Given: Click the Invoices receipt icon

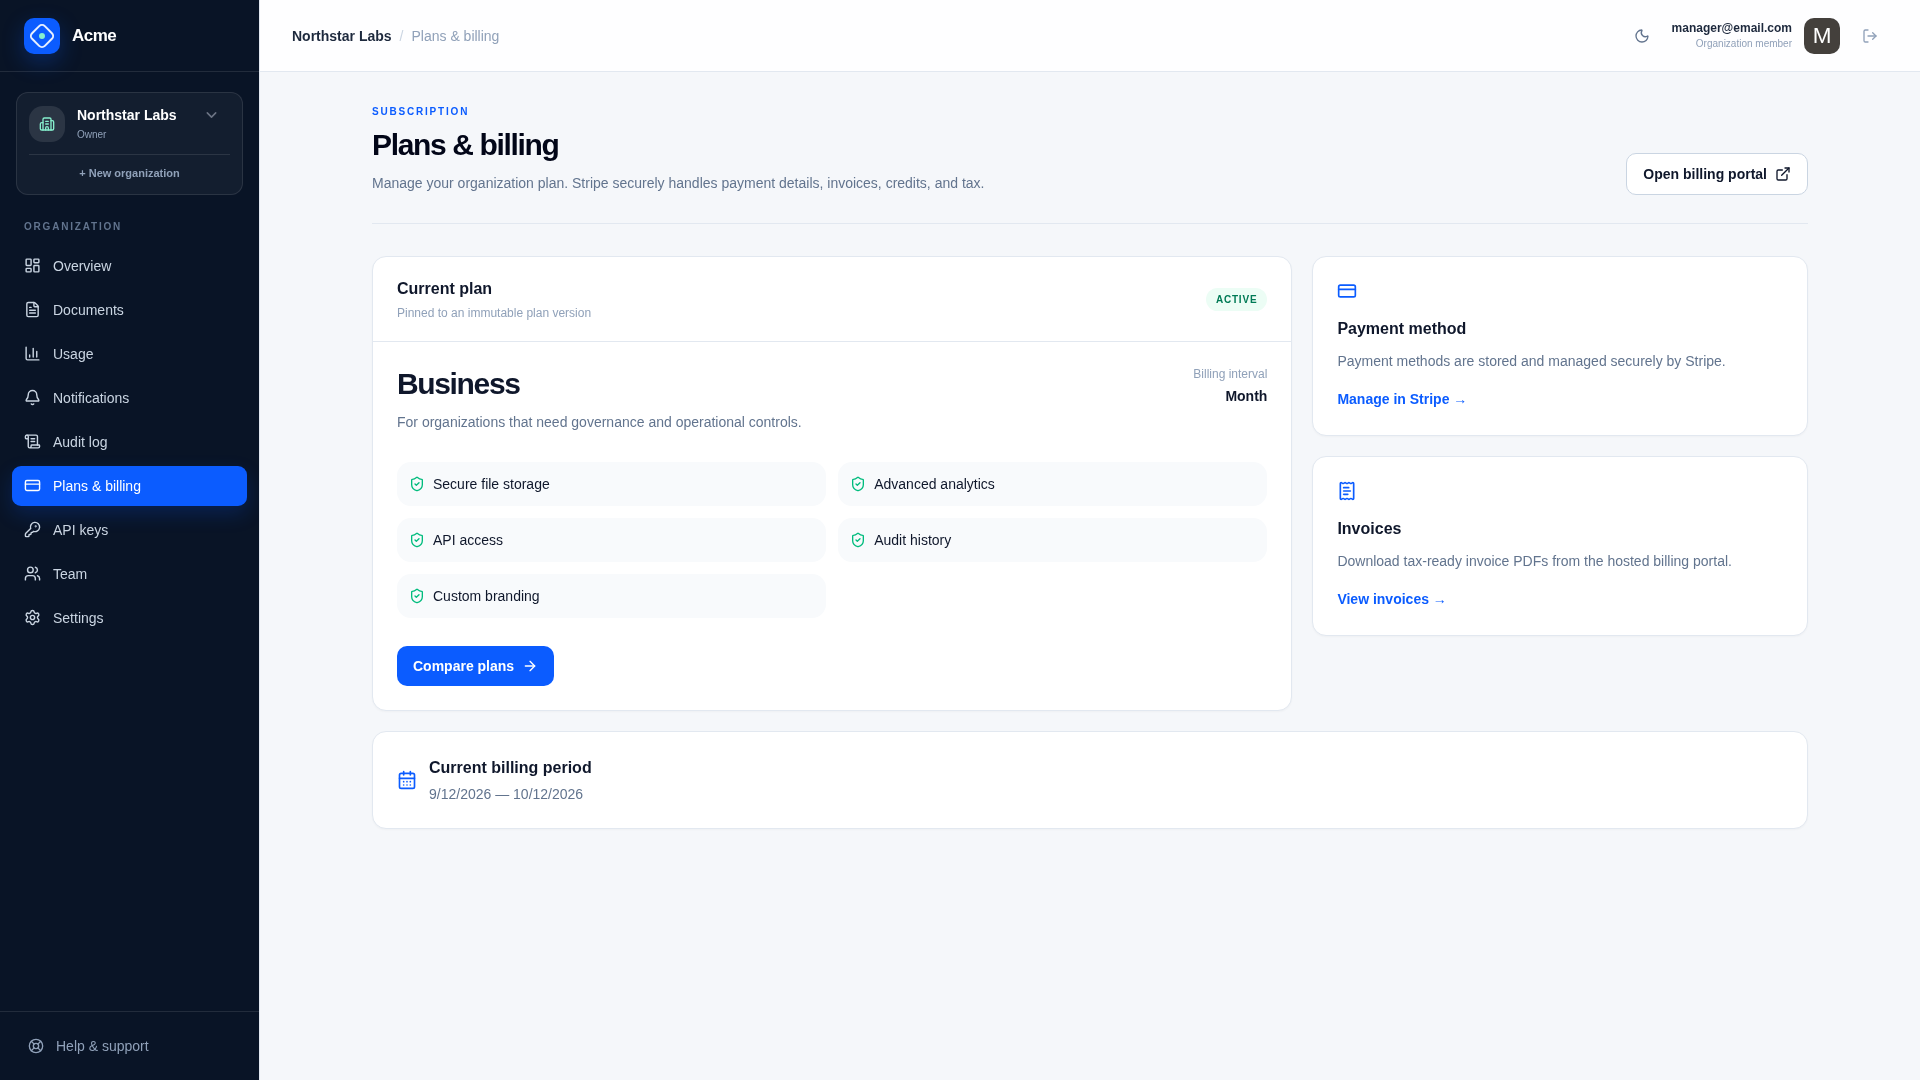Looking at the screenshot, I should [x=1347, y=491].
